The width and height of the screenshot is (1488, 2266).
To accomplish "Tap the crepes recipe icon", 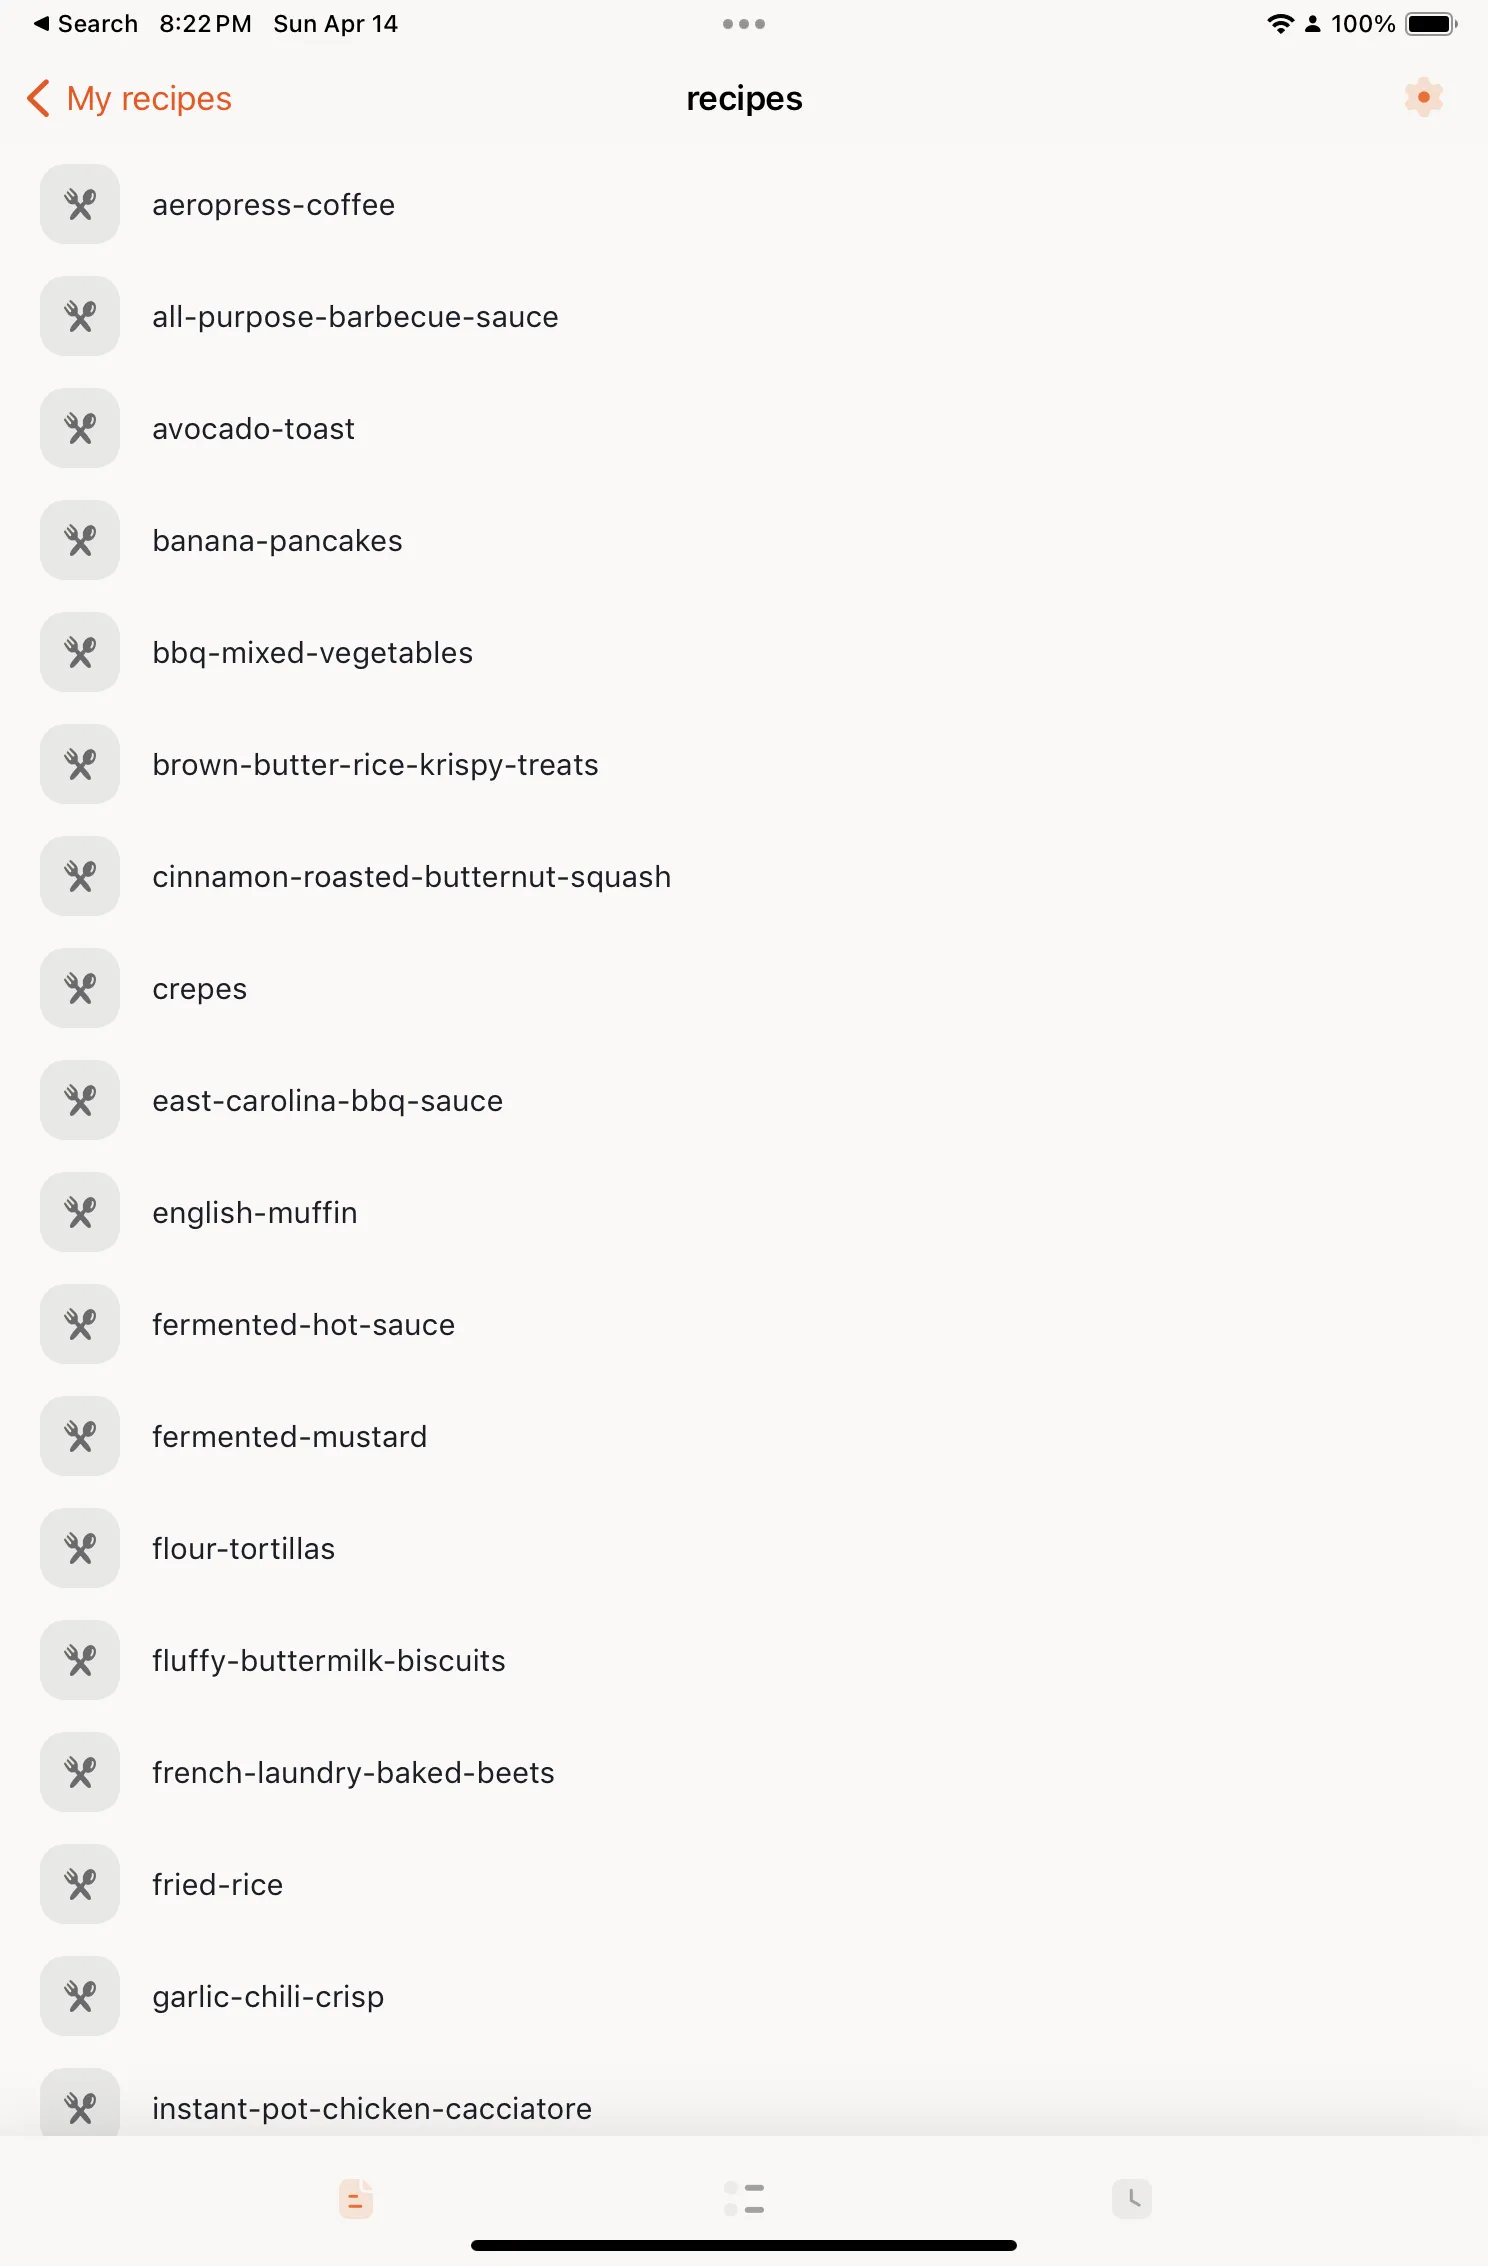I will [x=80, y=989].
